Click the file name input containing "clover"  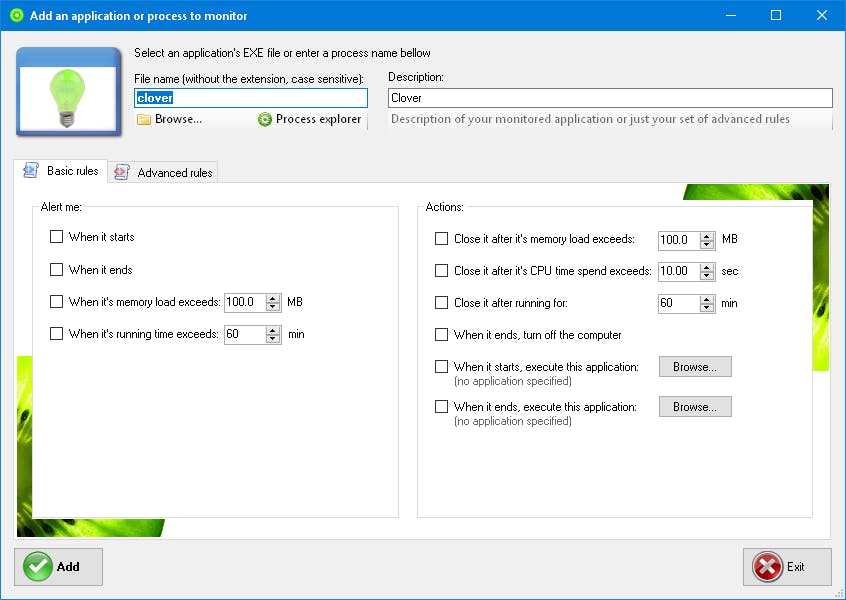250,97
